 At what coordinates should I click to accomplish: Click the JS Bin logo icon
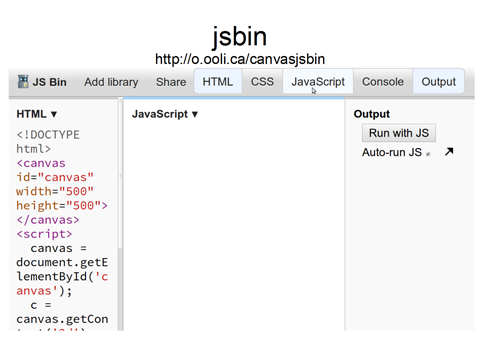pos(23,82)
